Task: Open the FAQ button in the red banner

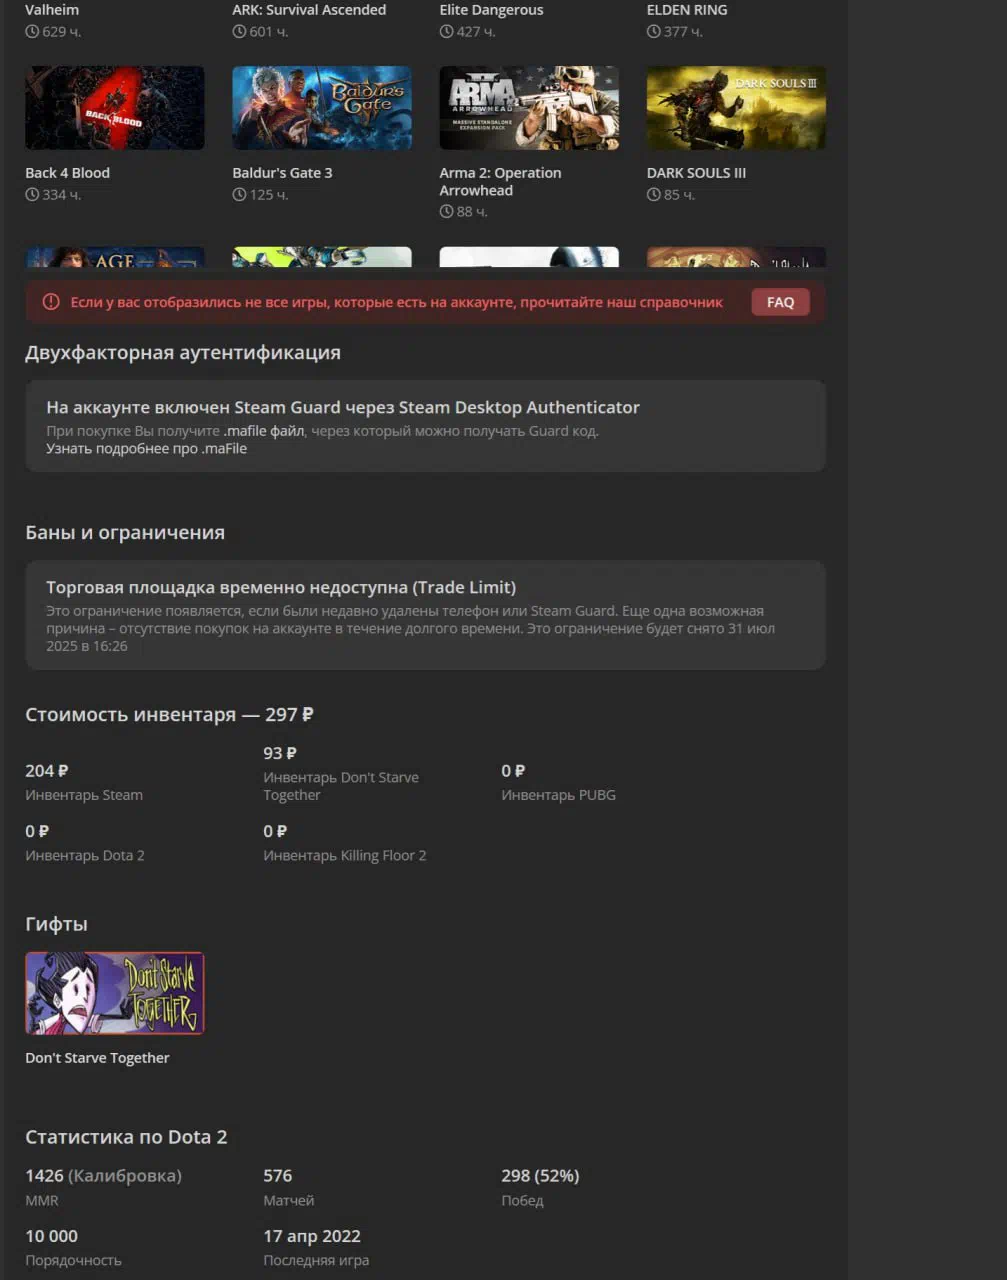Action: pyautogui.click(x=781, y=302)
